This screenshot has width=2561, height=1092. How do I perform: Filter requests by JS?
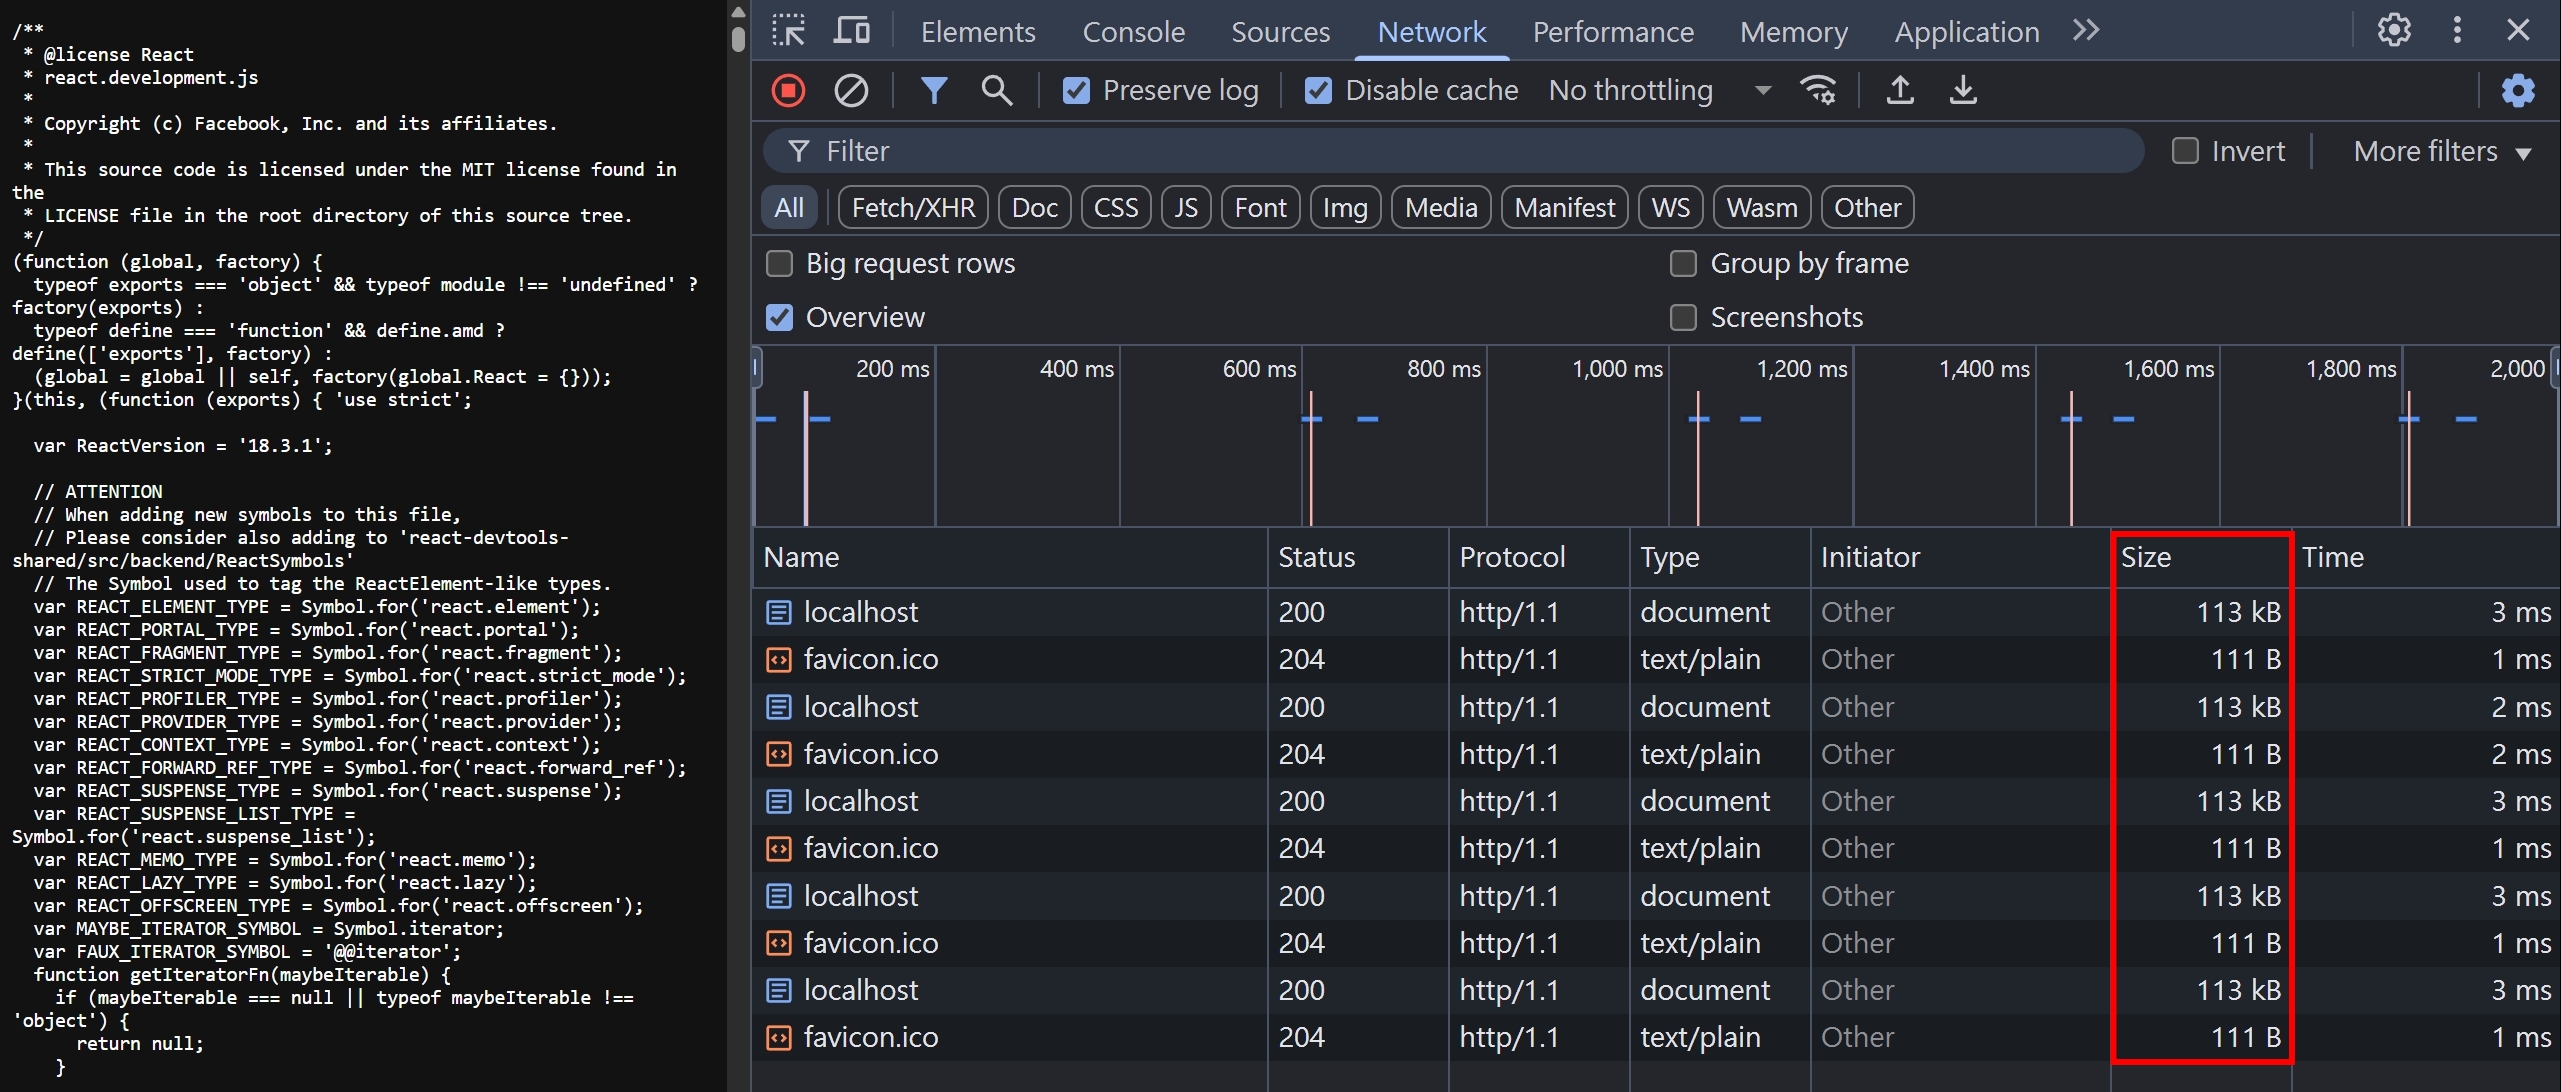click(1186, 208)
